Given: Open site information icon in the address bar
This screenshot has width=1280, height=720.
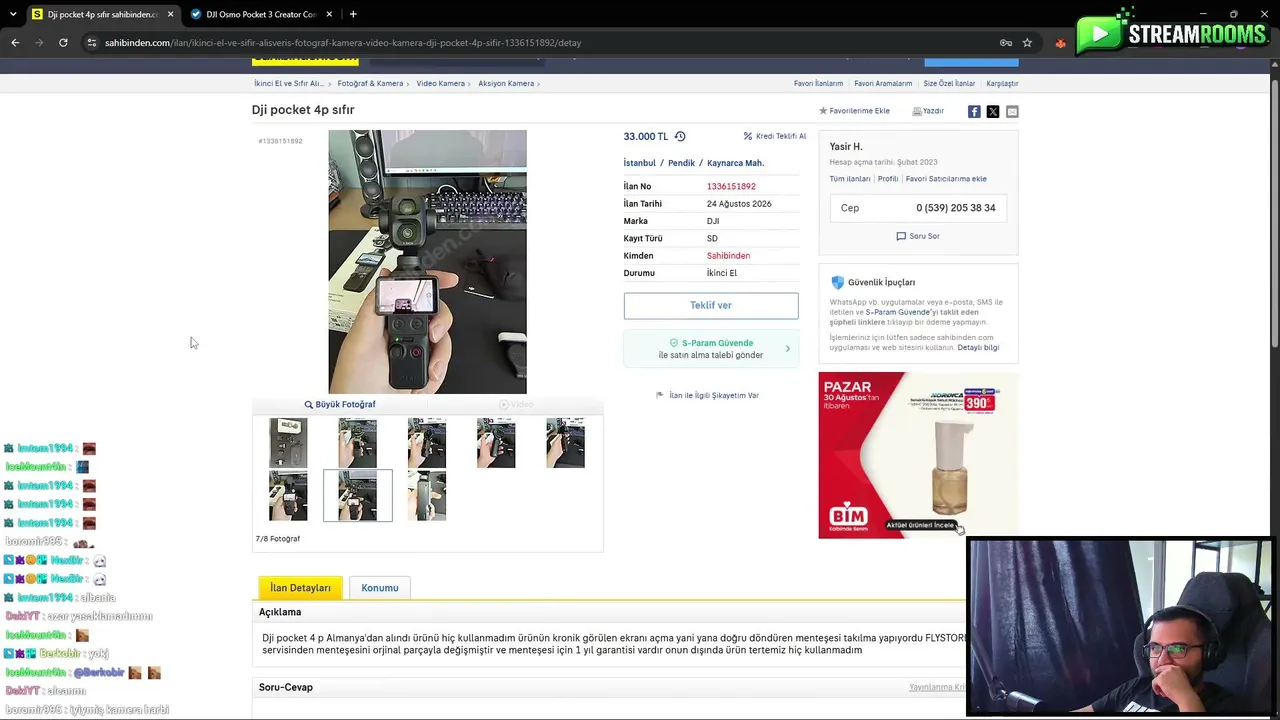Looking at the screenshot, I should (91, 43).
